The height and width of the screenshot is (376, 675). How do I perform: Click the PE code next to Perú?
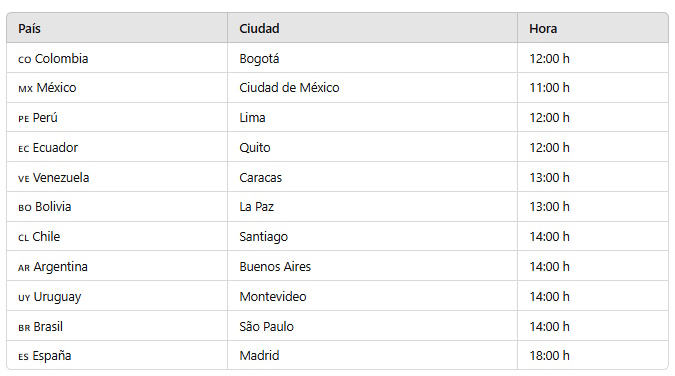[x=24, y=119]
